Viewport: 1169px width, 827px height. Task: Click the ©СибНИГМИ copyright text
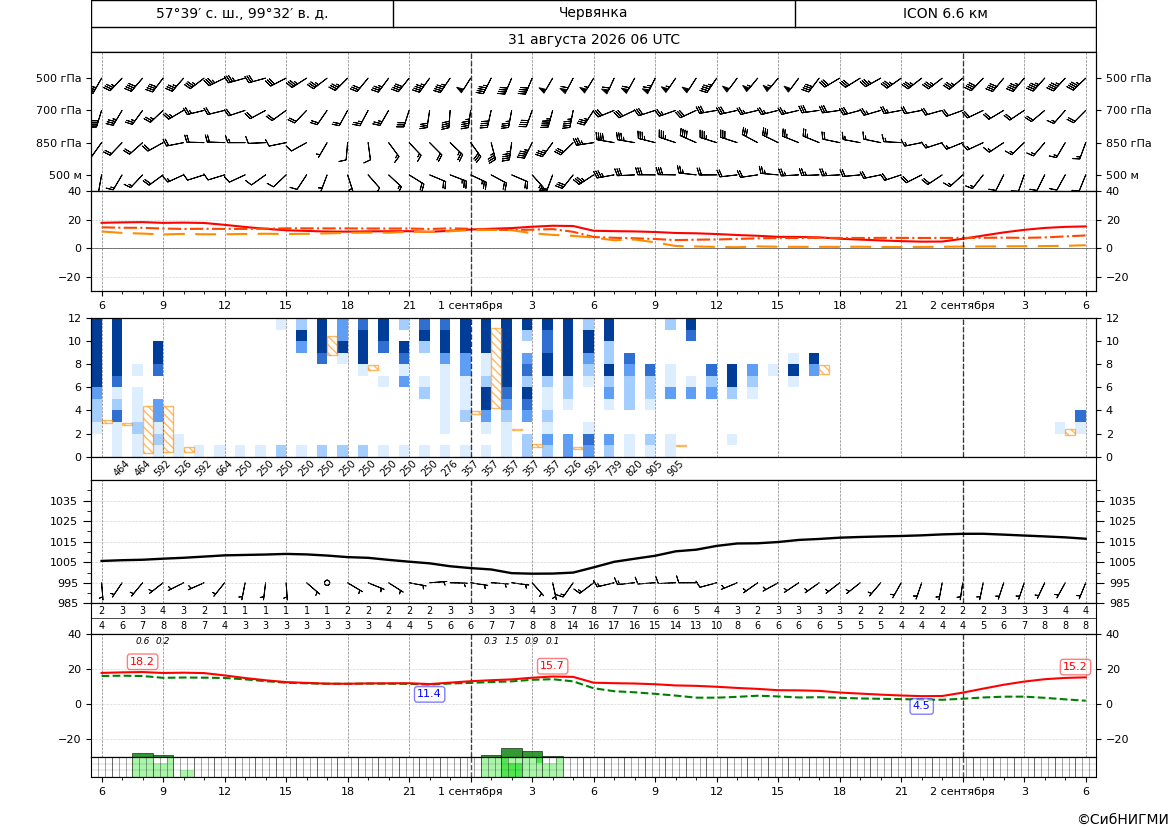pos(1123,819)
